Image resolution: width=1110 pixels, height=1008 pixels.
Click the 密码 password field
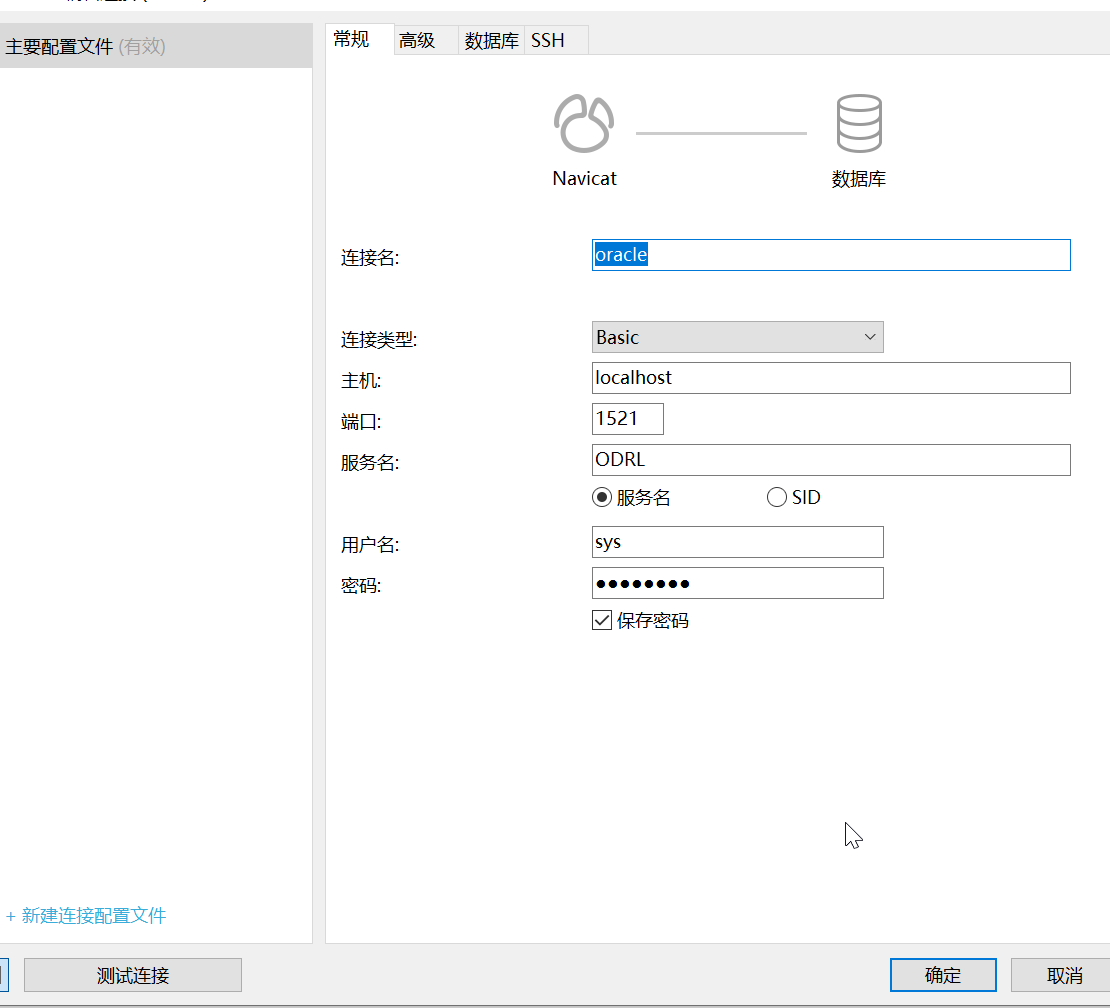pos(737,583)
